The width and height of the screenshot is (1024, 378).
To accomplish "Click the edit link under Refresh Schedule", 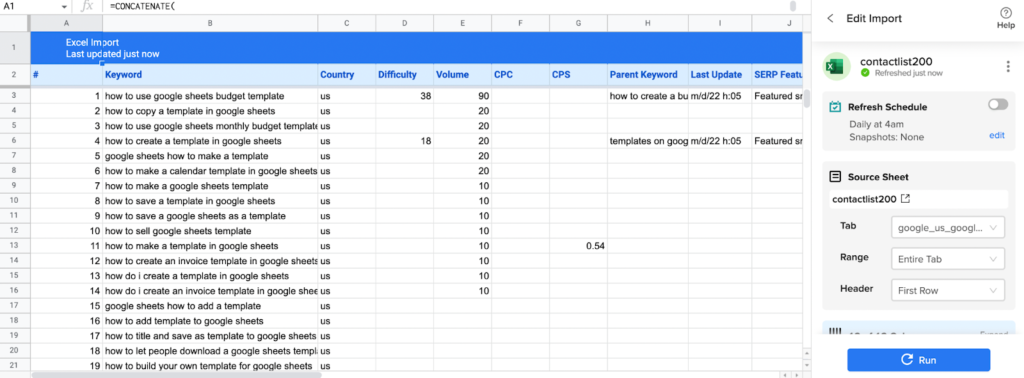I will click(997, 135).
